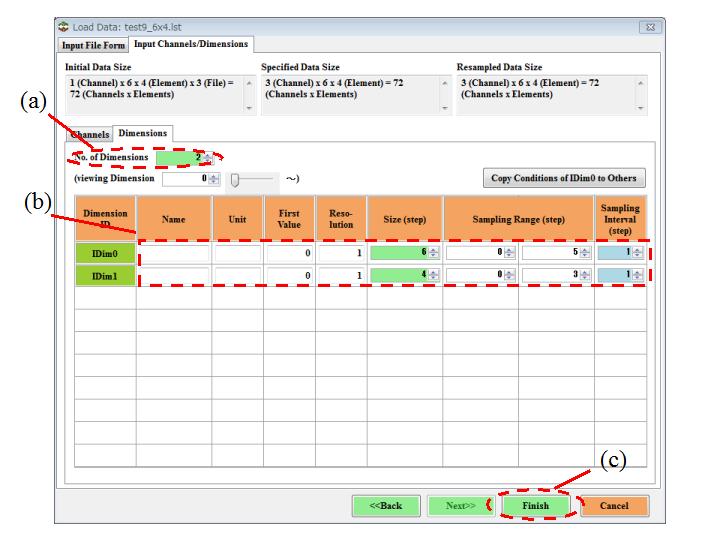Edit the IDim1 Resolution field
This screenshot has width=720, height=540.
[x=340, y=275]
